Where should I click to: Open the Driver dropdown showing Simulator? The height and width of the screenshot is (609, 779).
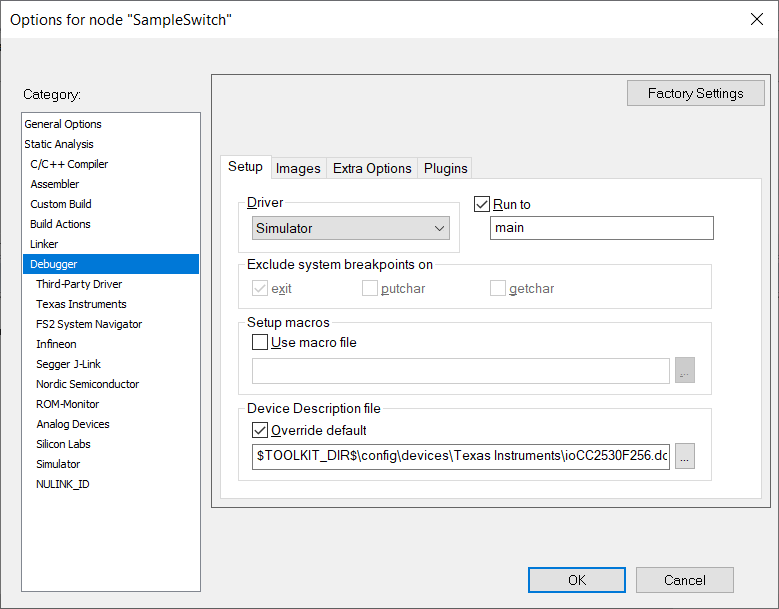(351, 228)
